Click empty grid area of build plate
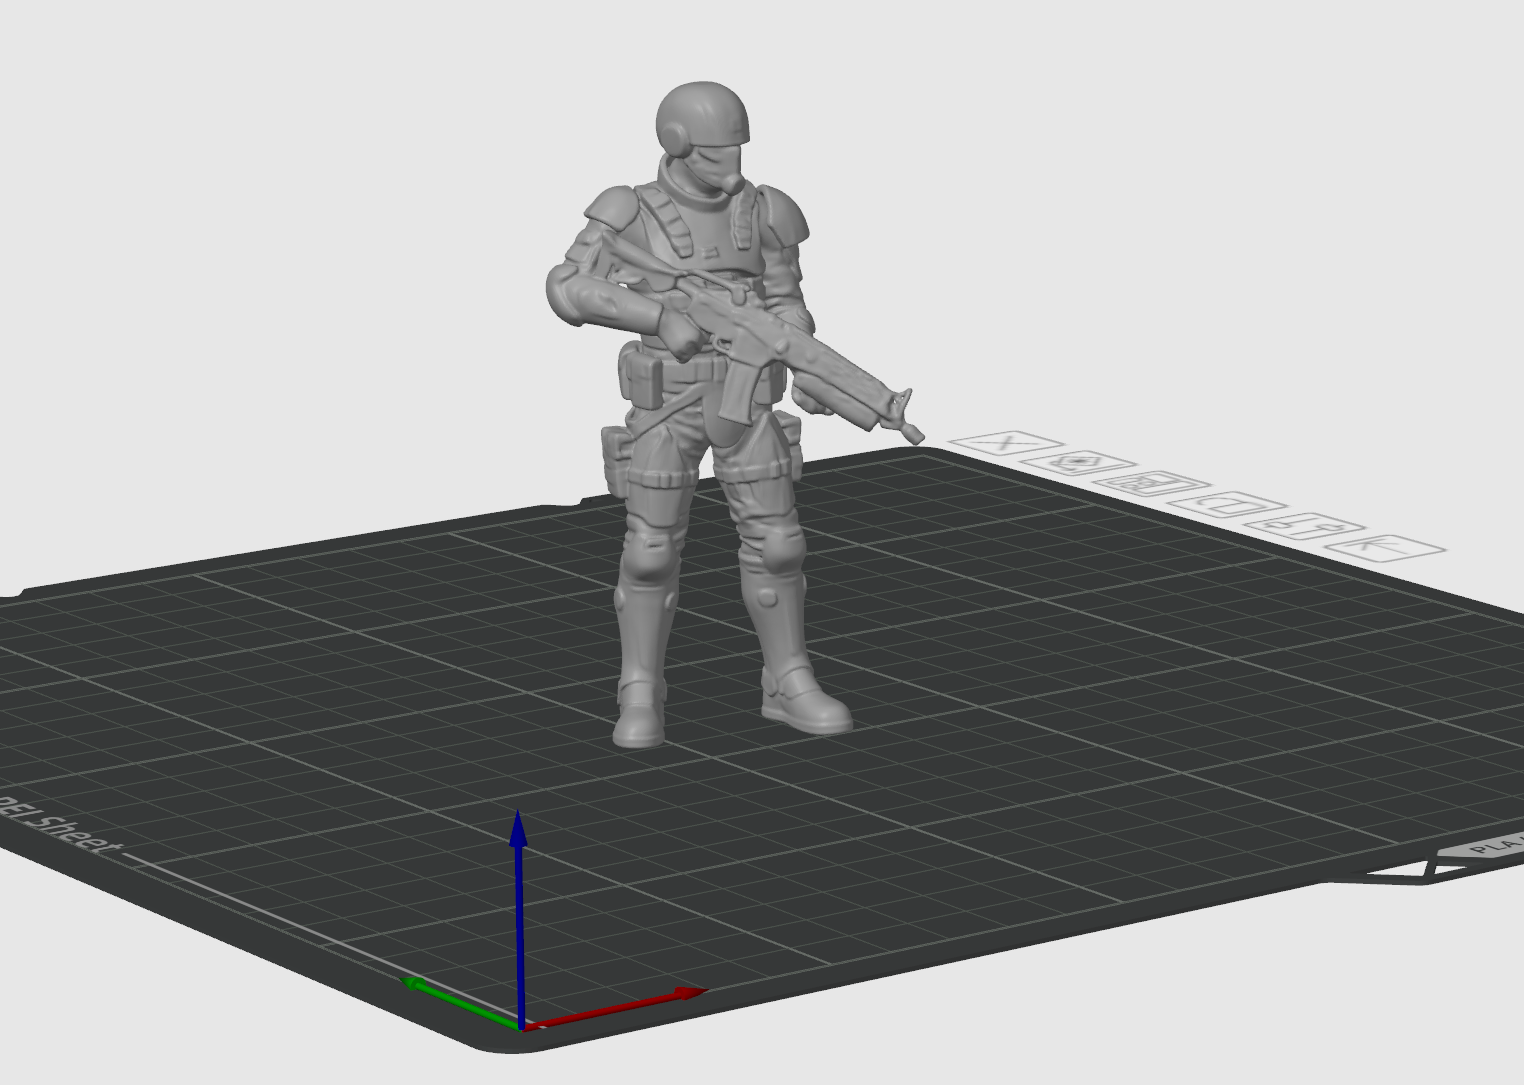This screenshot has height=1085, width=1524. 1050,750
